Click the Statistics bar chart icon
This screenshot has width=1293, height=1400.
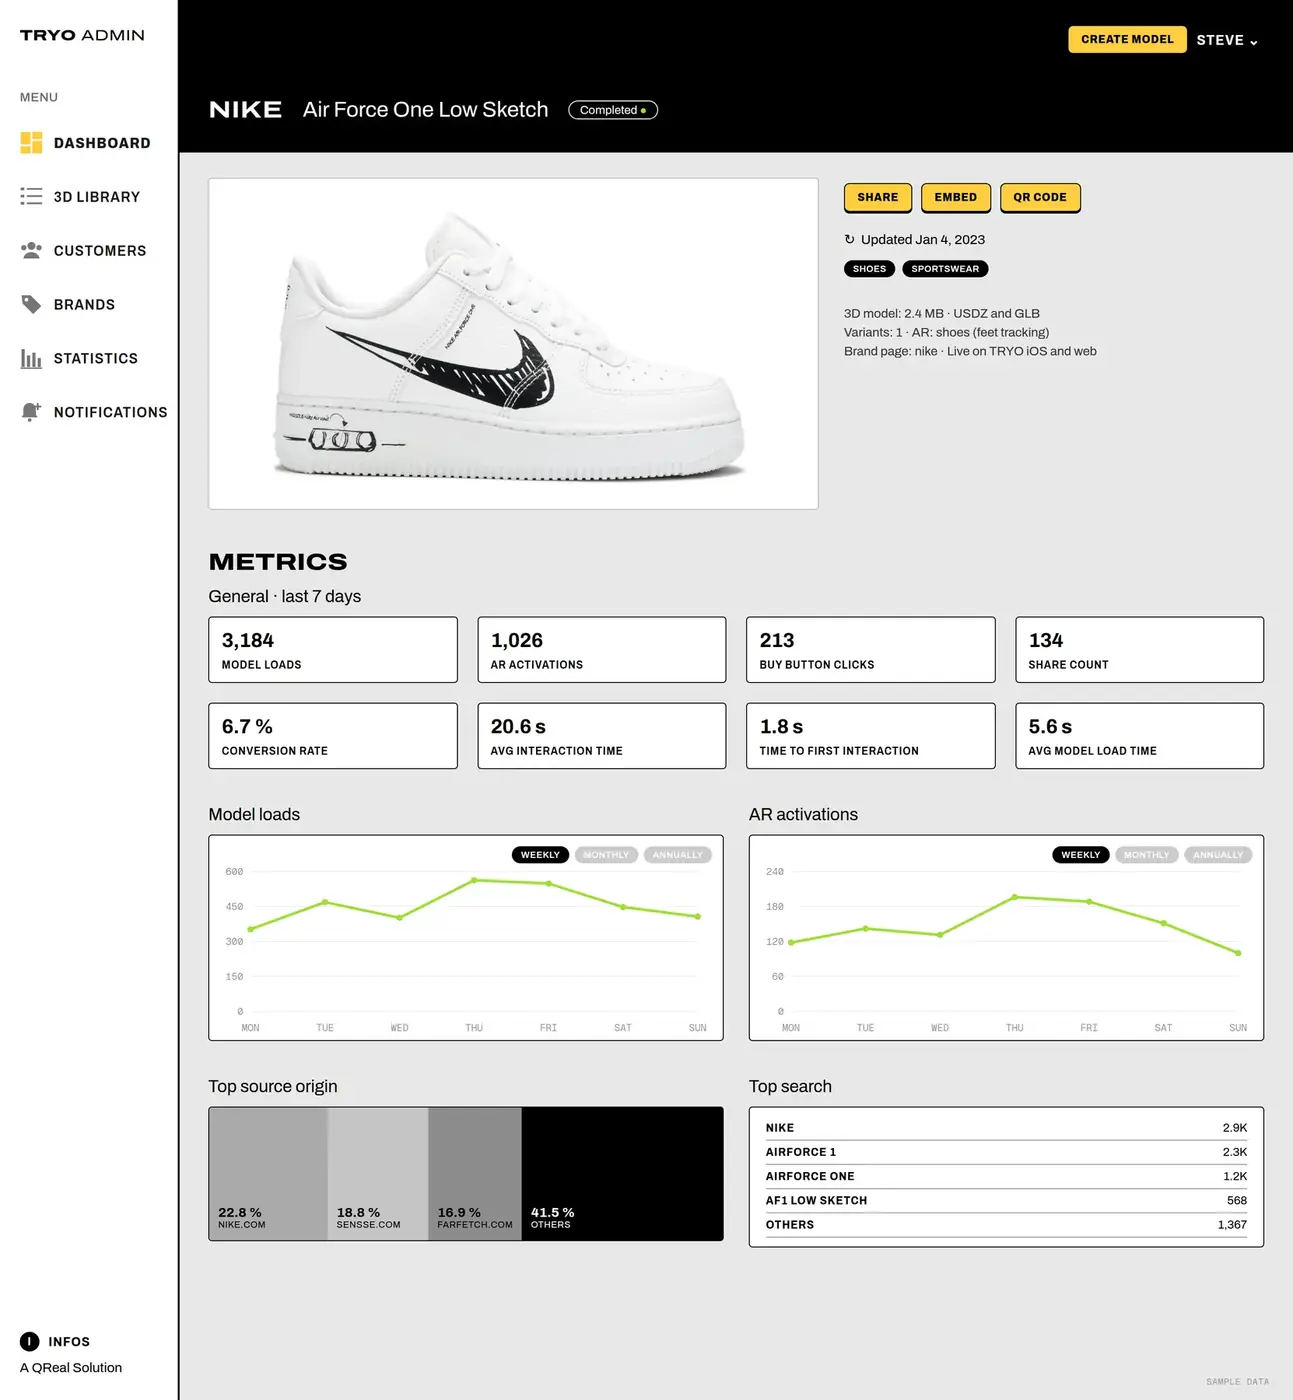[x=31, y=358]
